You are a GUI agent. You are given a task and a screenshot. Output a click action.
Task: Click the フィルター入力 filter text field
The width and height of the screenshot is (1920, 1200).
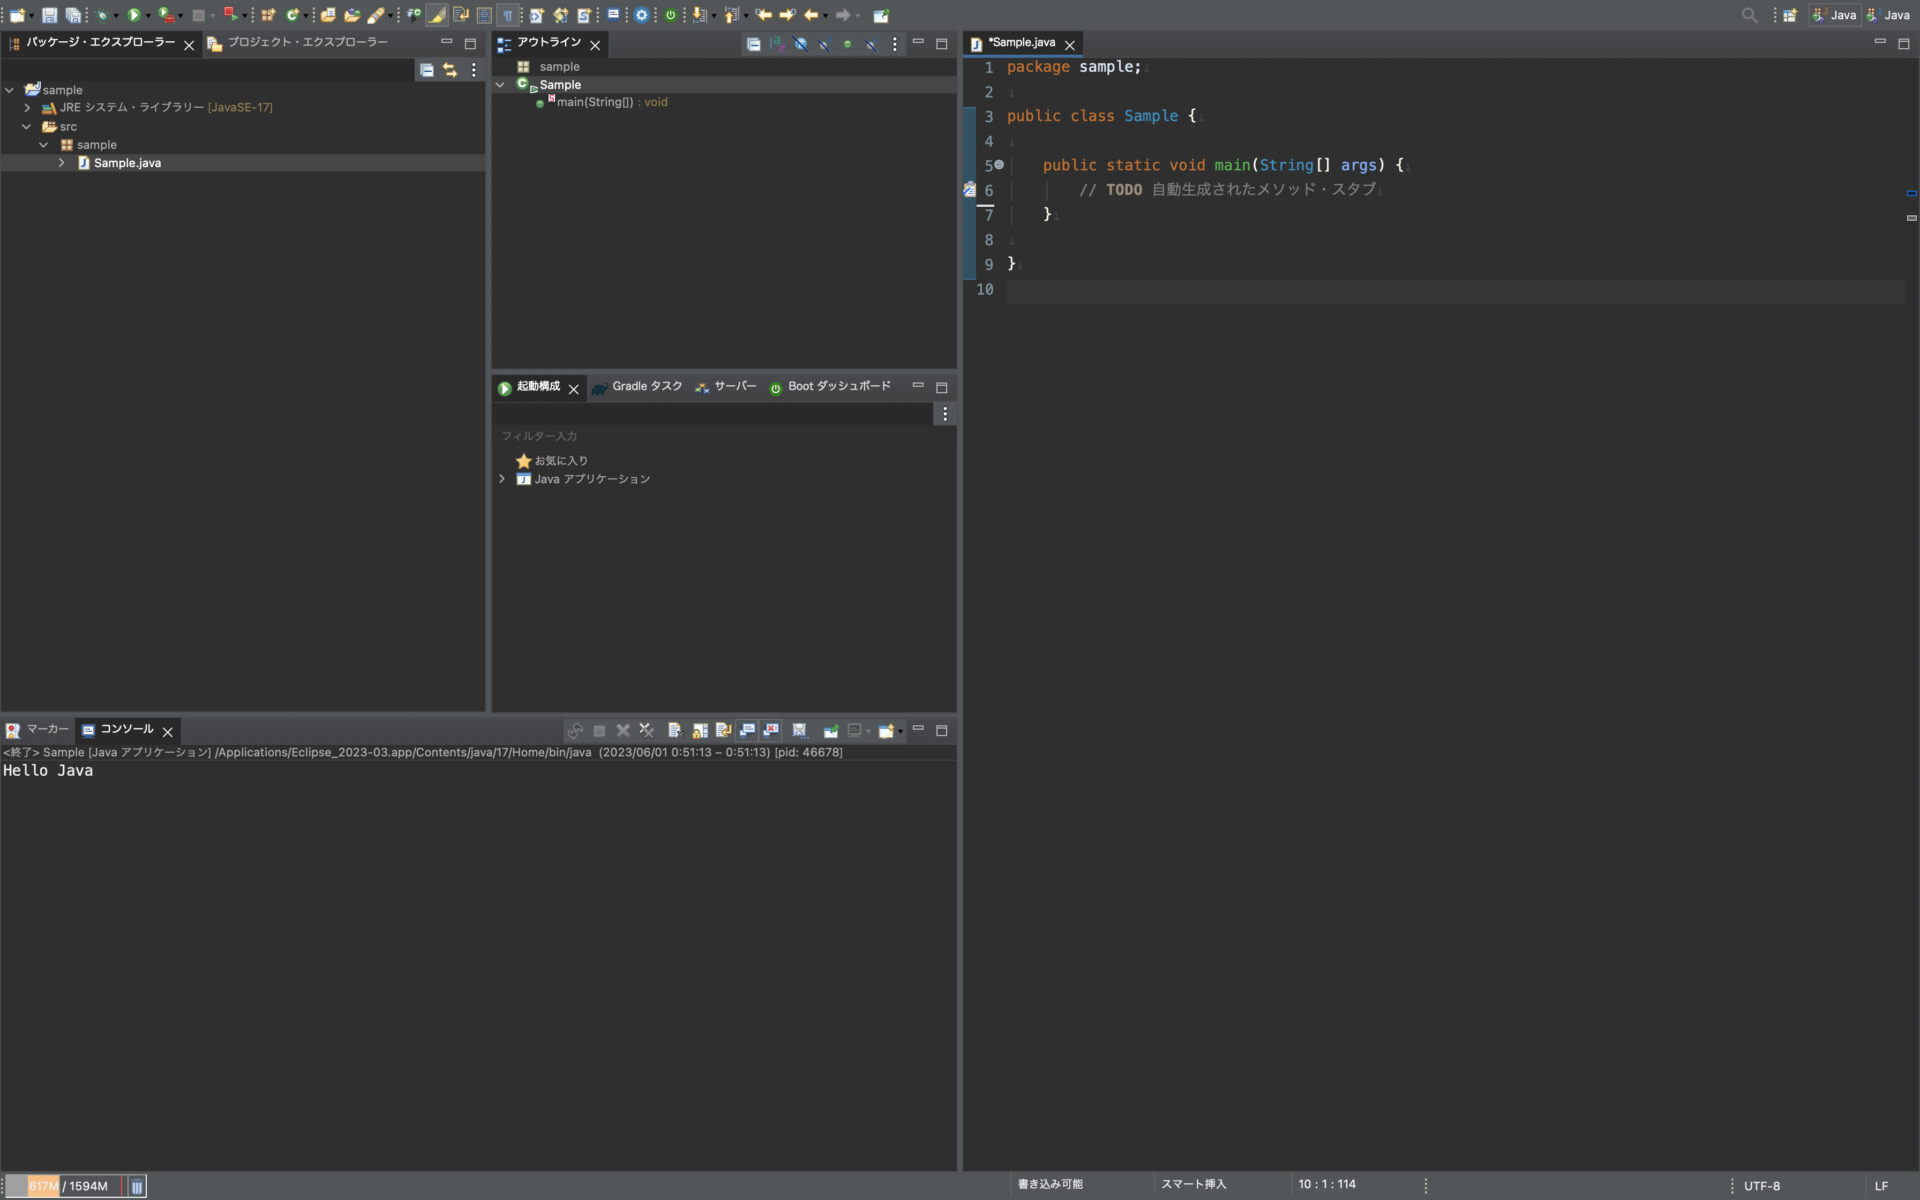(x=724, y=436)
